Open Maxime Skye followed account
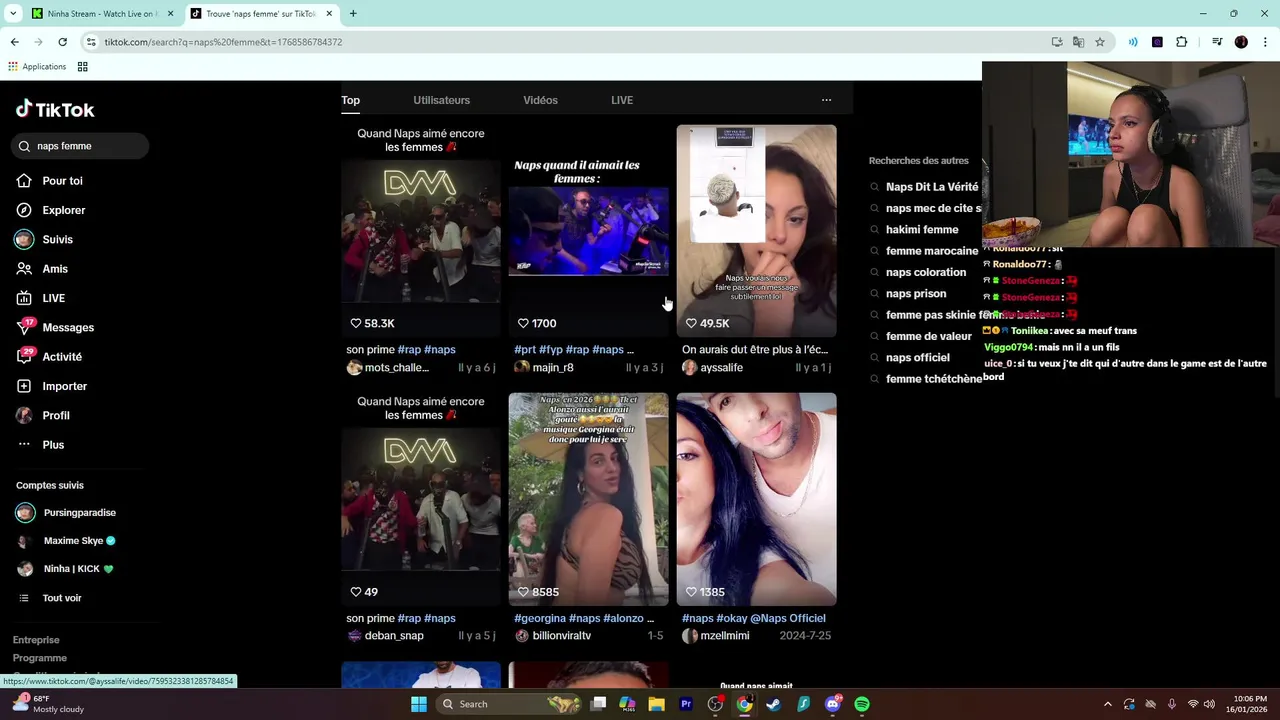This screenshot has width=1280, height=720. (66, 541)
